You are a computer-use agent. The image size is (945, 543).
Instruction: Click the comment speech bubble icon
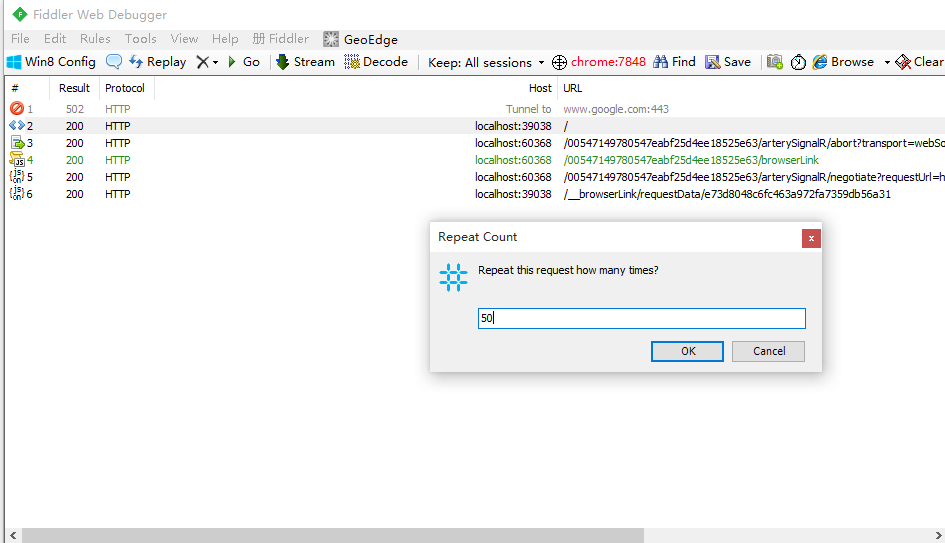point(114,62)
